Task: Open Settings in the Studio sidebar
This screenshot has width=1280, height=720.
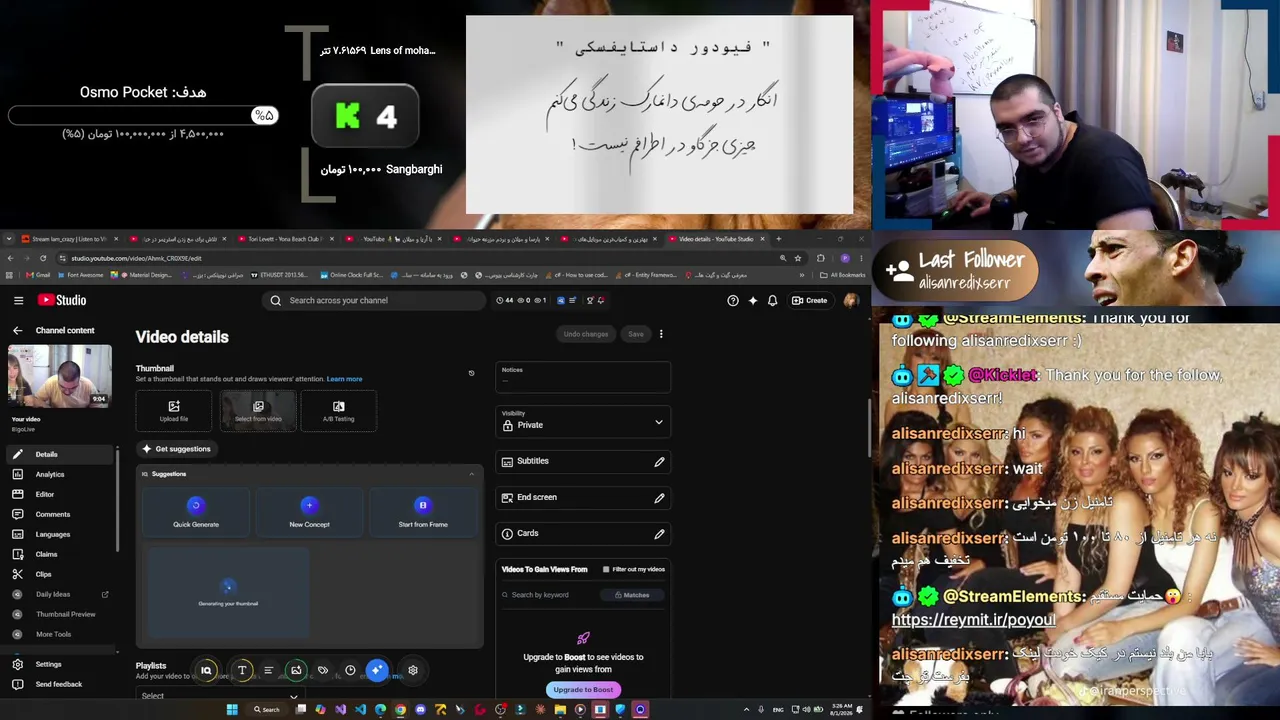Action: pos(61,664)
